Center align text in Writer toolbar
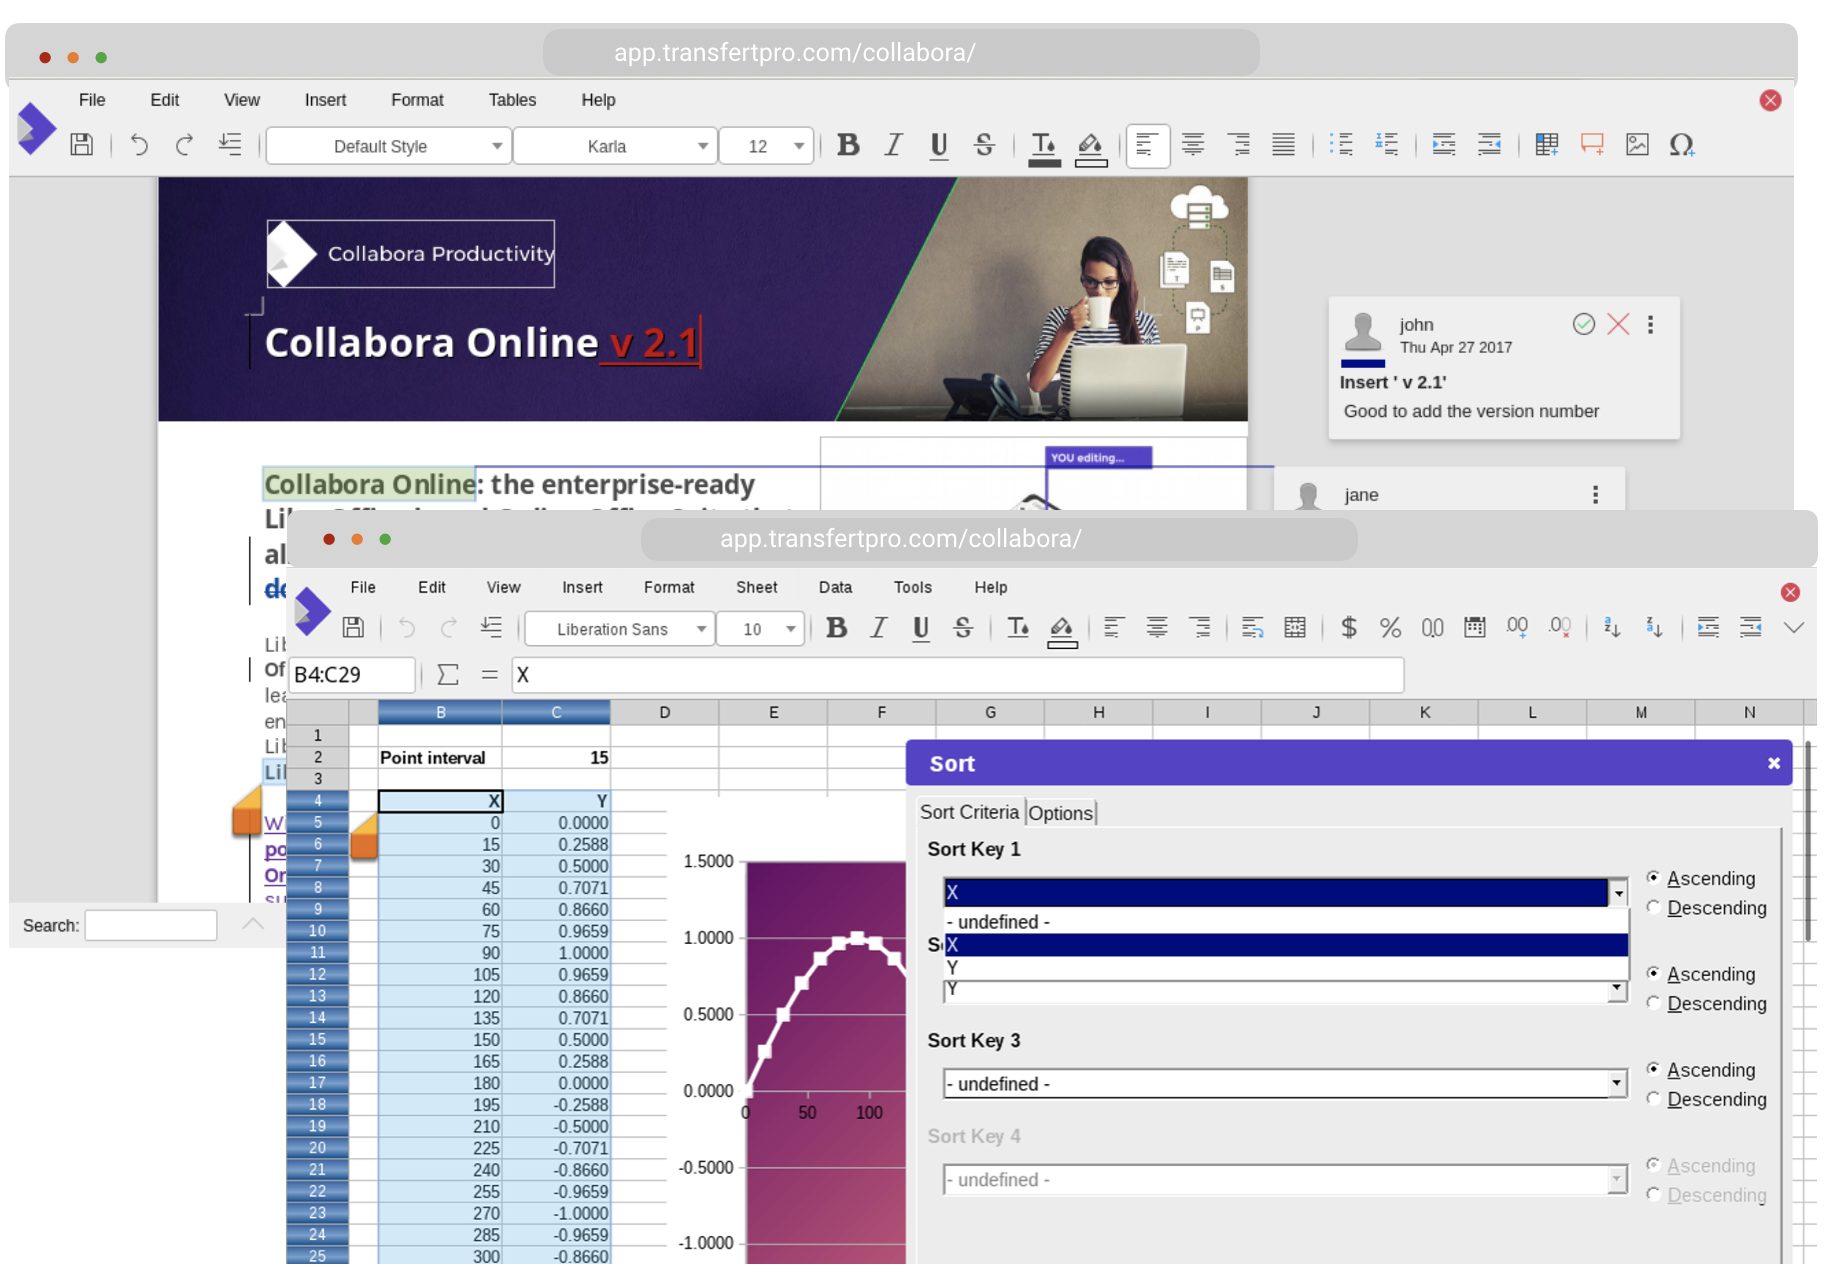The width and height of the screenshot is (1830, 1276). [1193, 145]
